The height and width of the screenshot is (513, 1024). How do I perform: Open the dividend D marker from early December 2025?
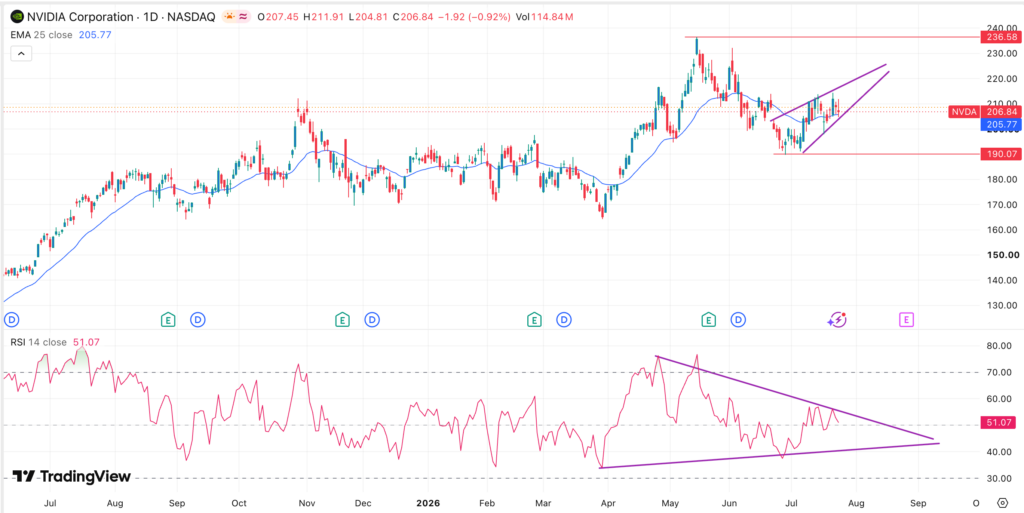372,320
